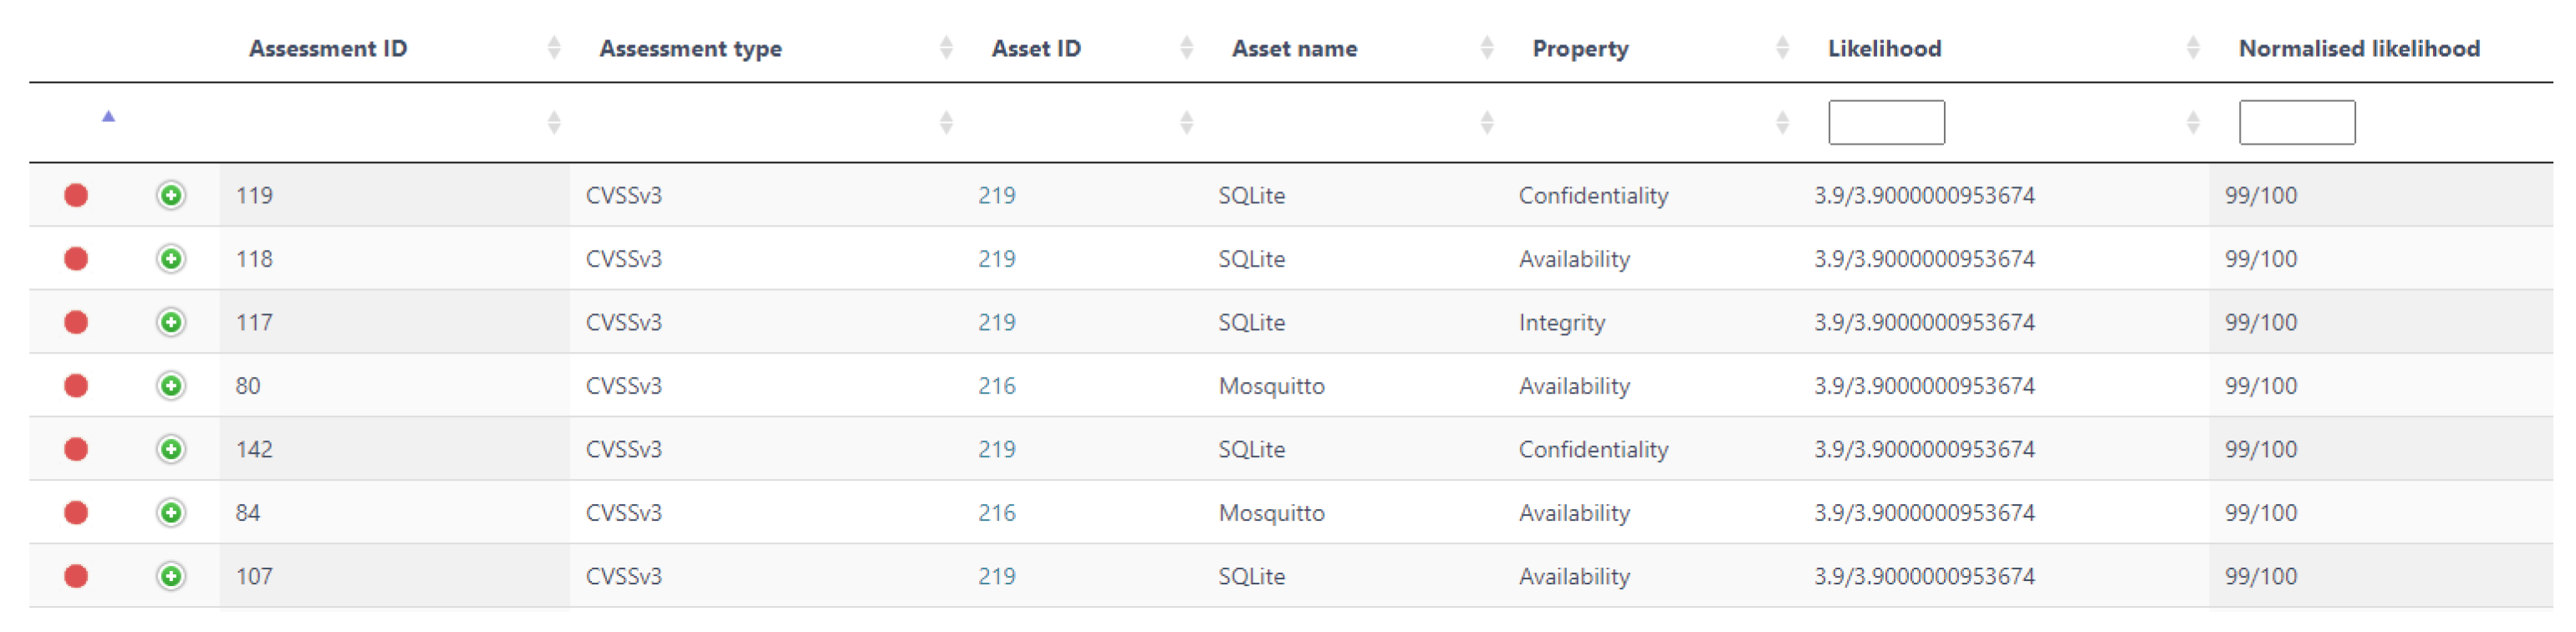Viewport: 2576px width, 632px height.
Task: Click green plus icon for assessment 80
Action: point(171,386)
